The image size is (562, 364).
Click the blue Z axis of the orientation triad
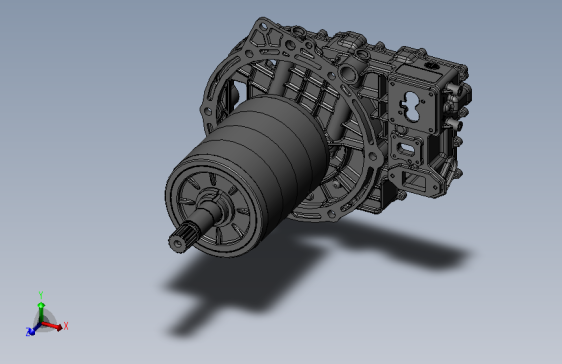click(33, 329)
